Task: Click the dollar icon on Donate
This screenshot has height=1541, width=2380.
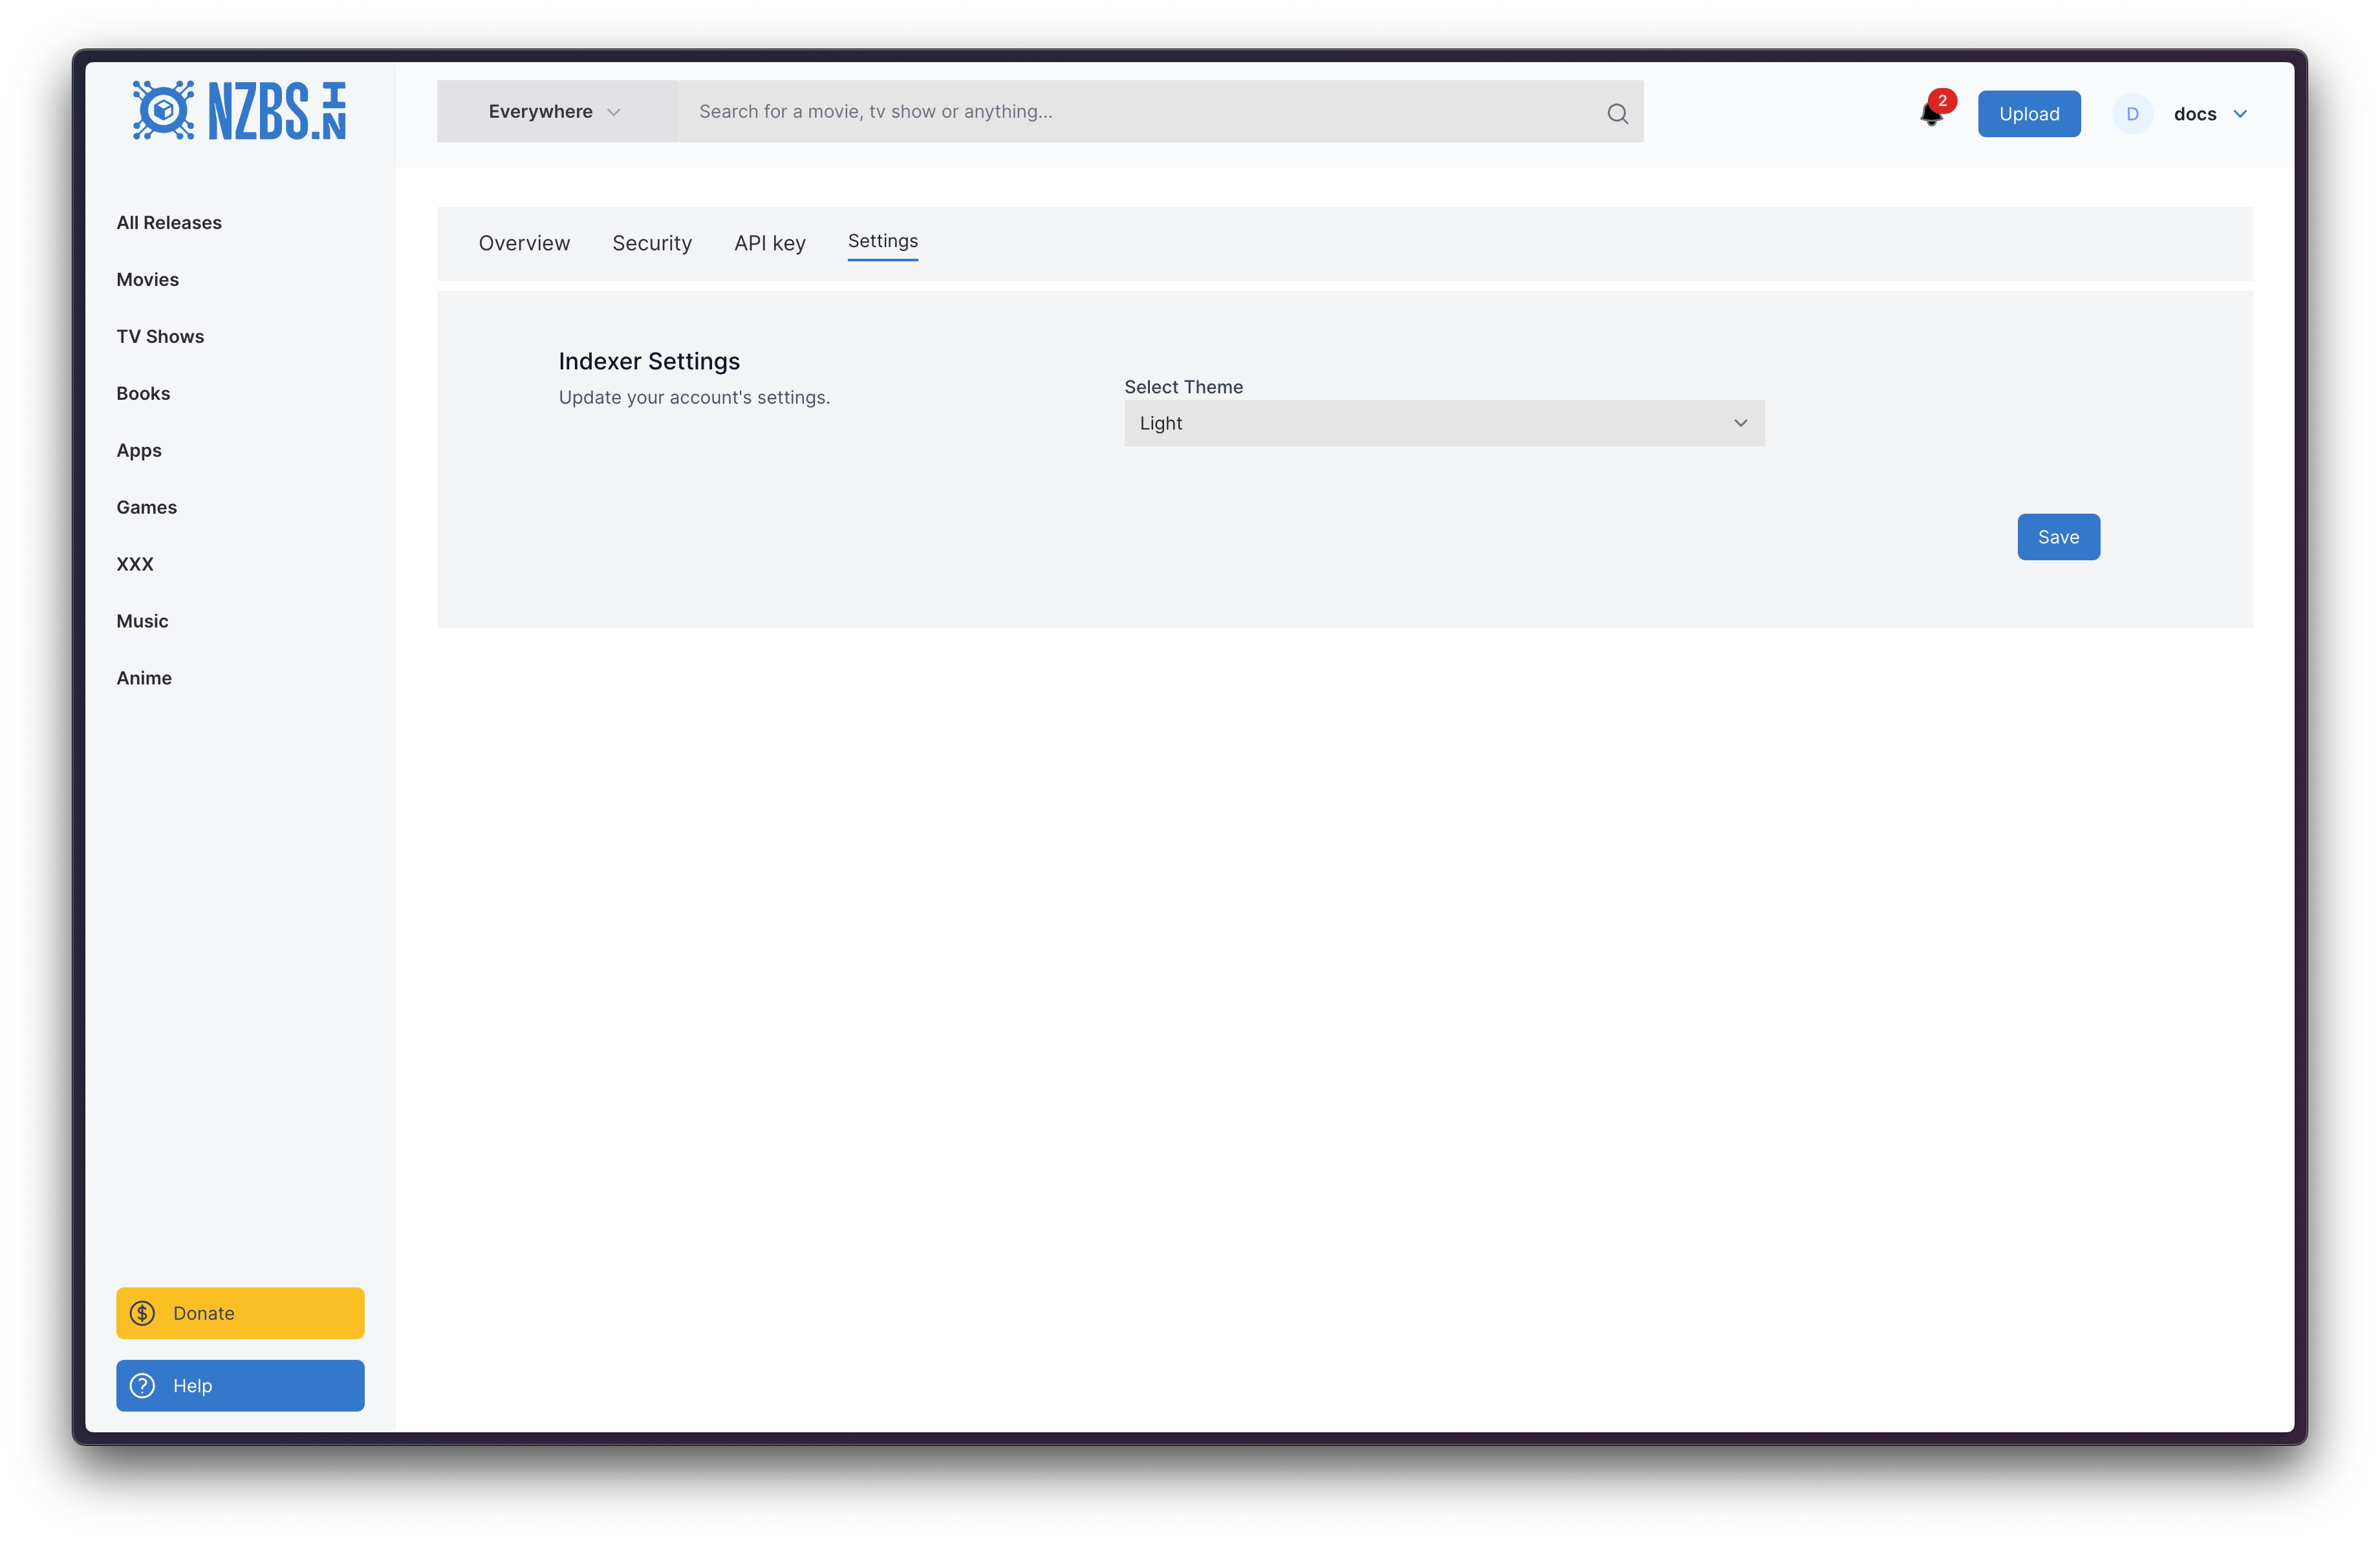Action: pos(143,1313)
